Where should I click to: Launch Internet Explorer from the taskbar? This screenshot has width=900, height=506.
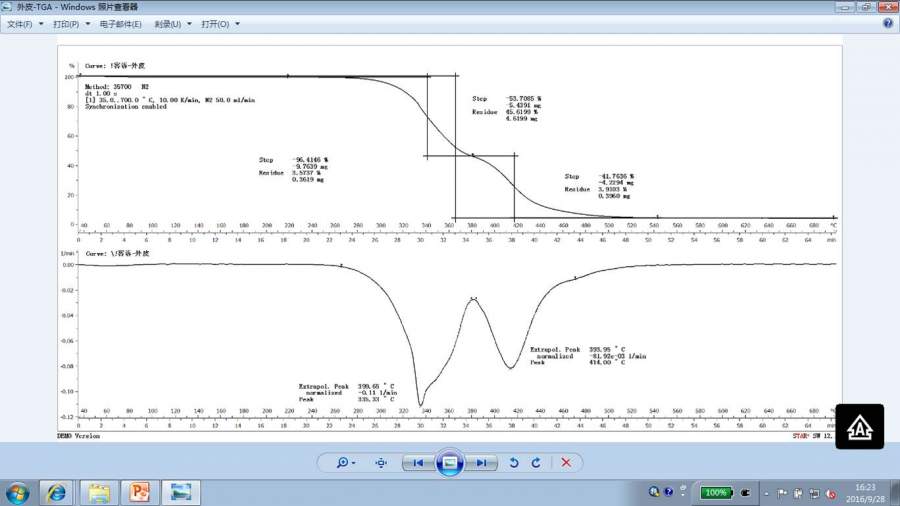56,493
